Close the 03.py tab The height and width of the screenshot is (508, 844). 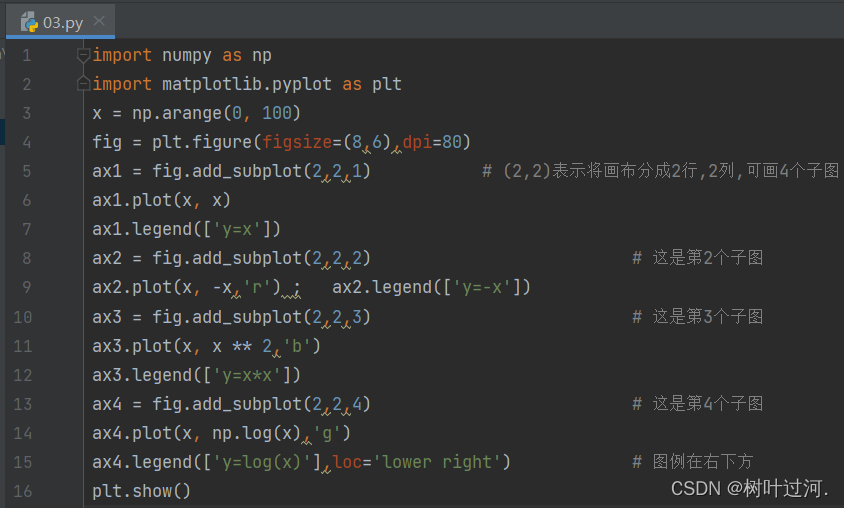coord(99,20)
